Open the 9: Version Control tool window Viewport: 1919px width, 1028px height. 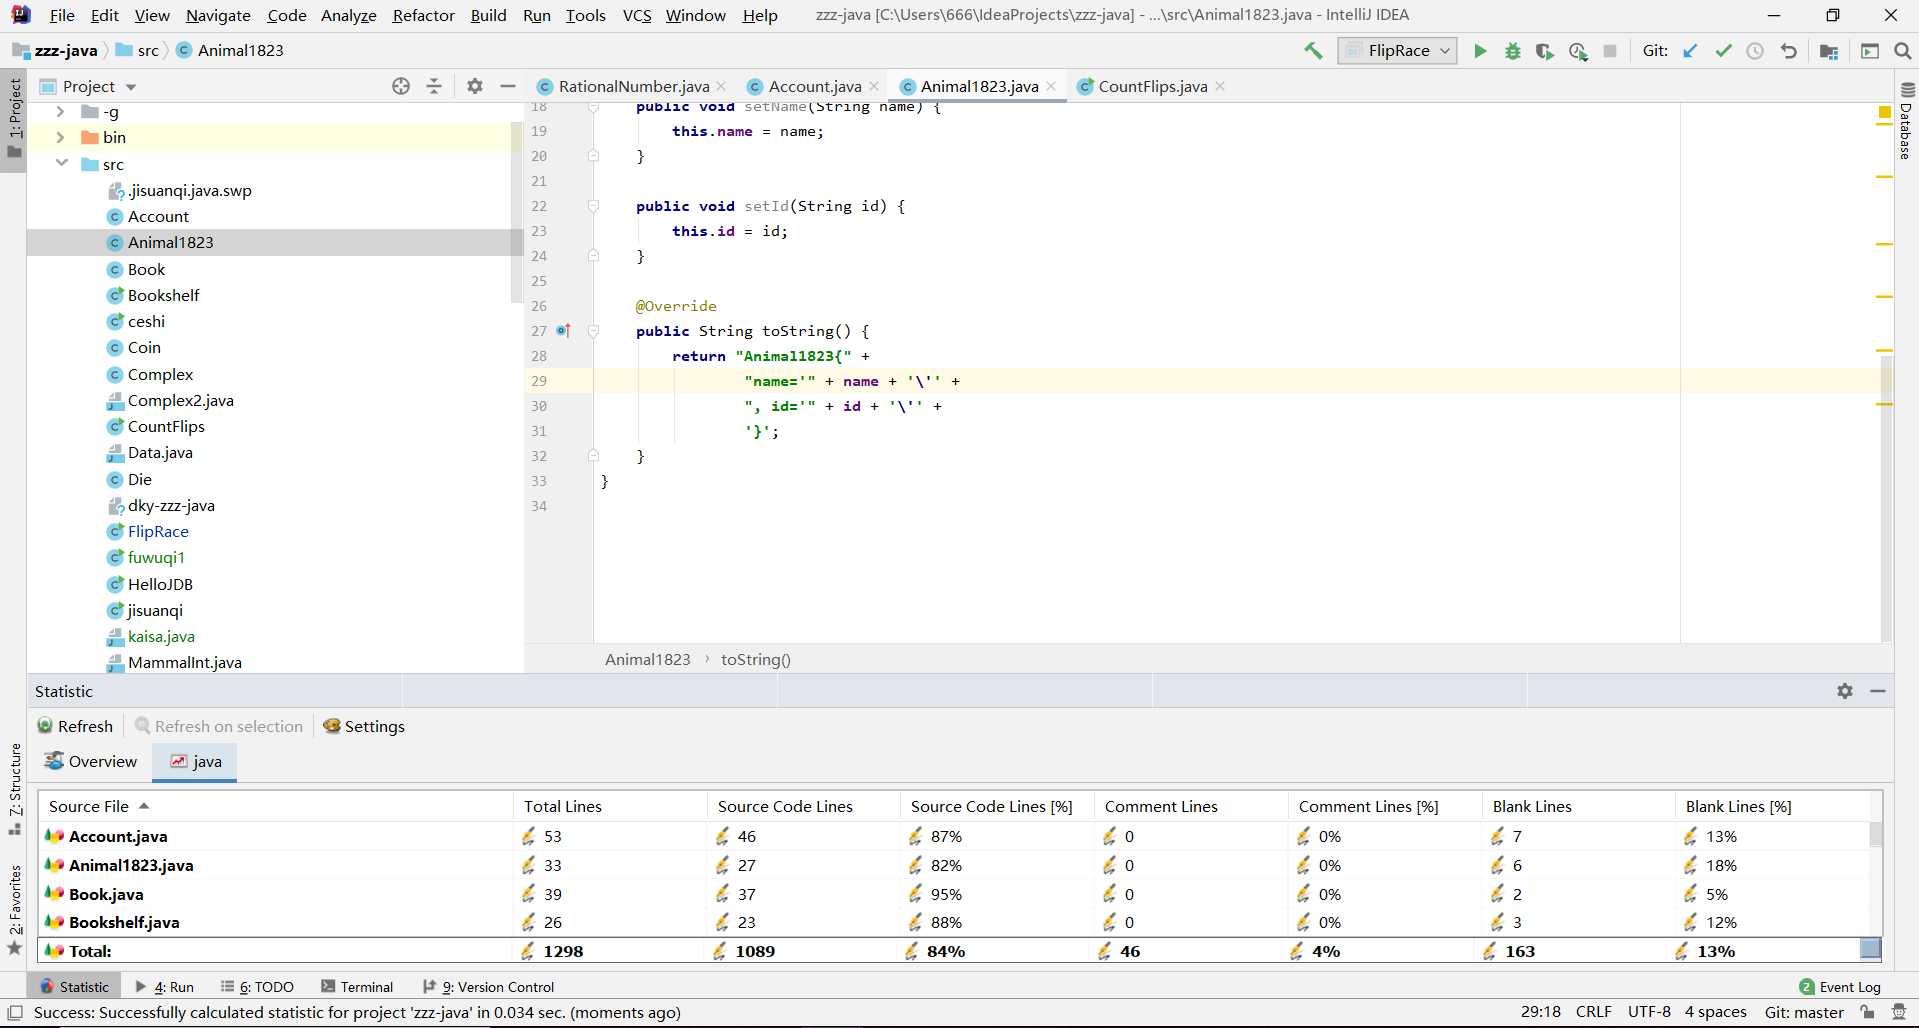[488, 986]
